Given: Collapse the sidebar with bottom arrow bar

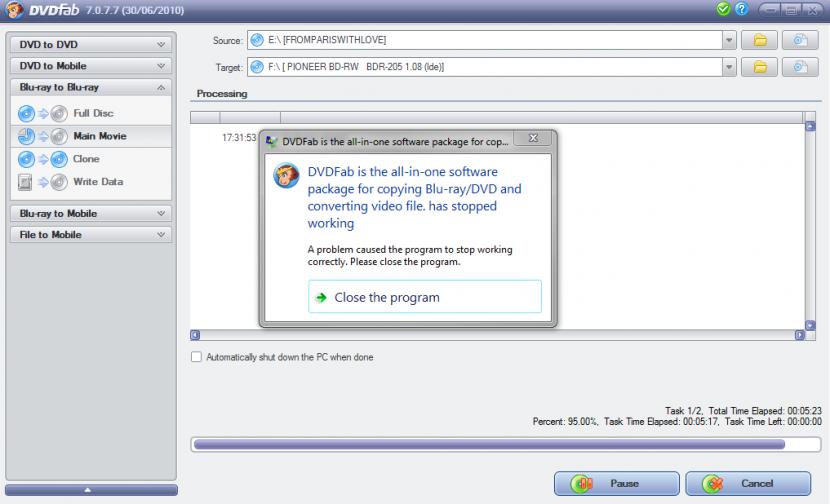Looking at the screenshot, I should click(91, 490).
